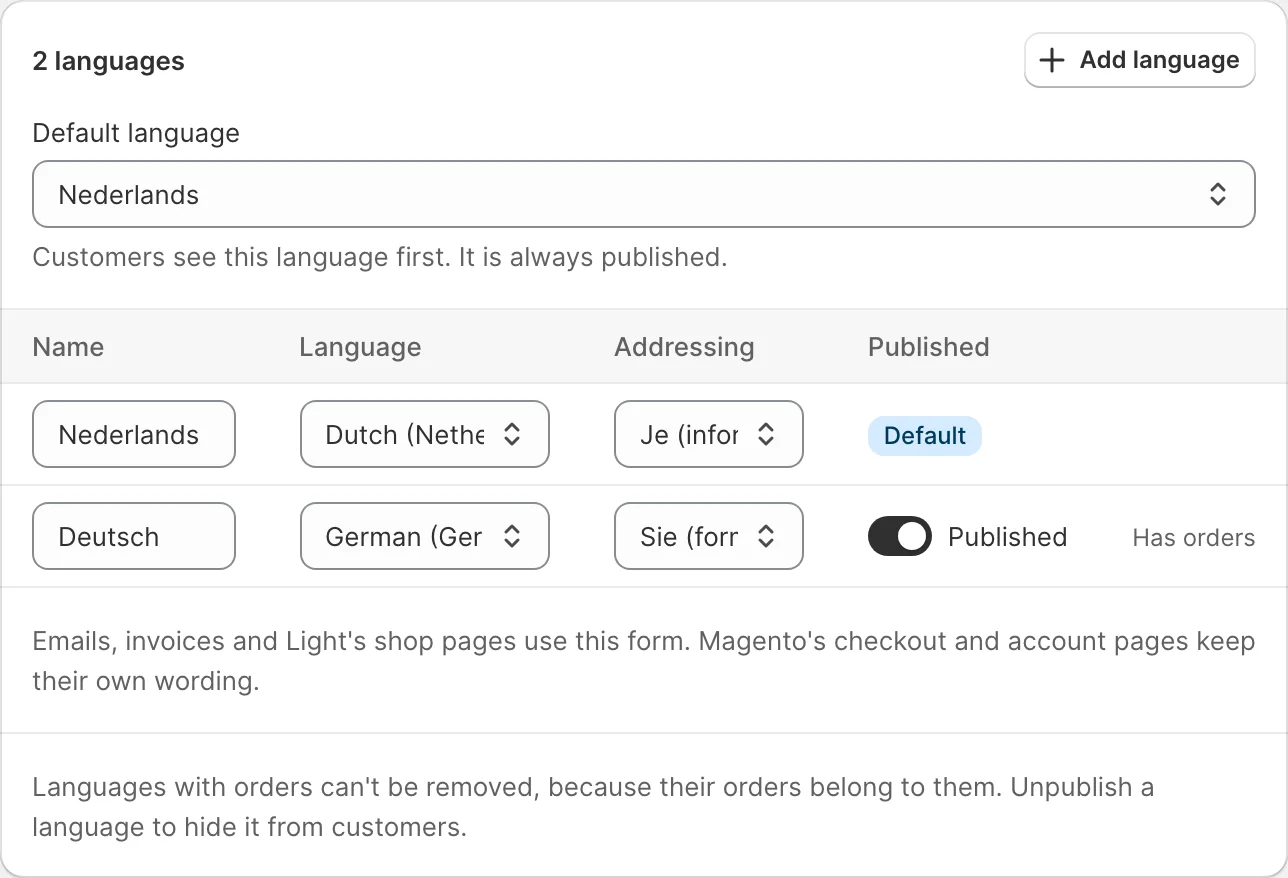
Task: Click the Languages with orders can't be removed note
Action: [593, 807]
